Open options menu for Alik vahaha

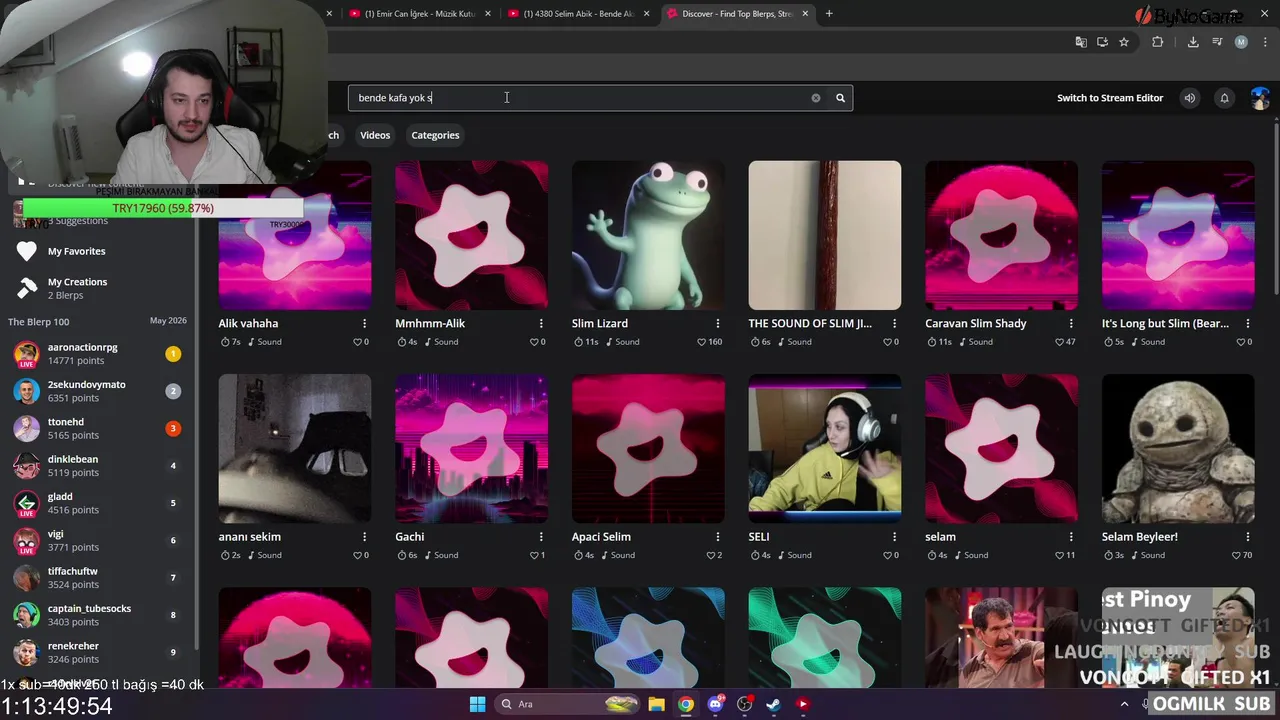364,323
